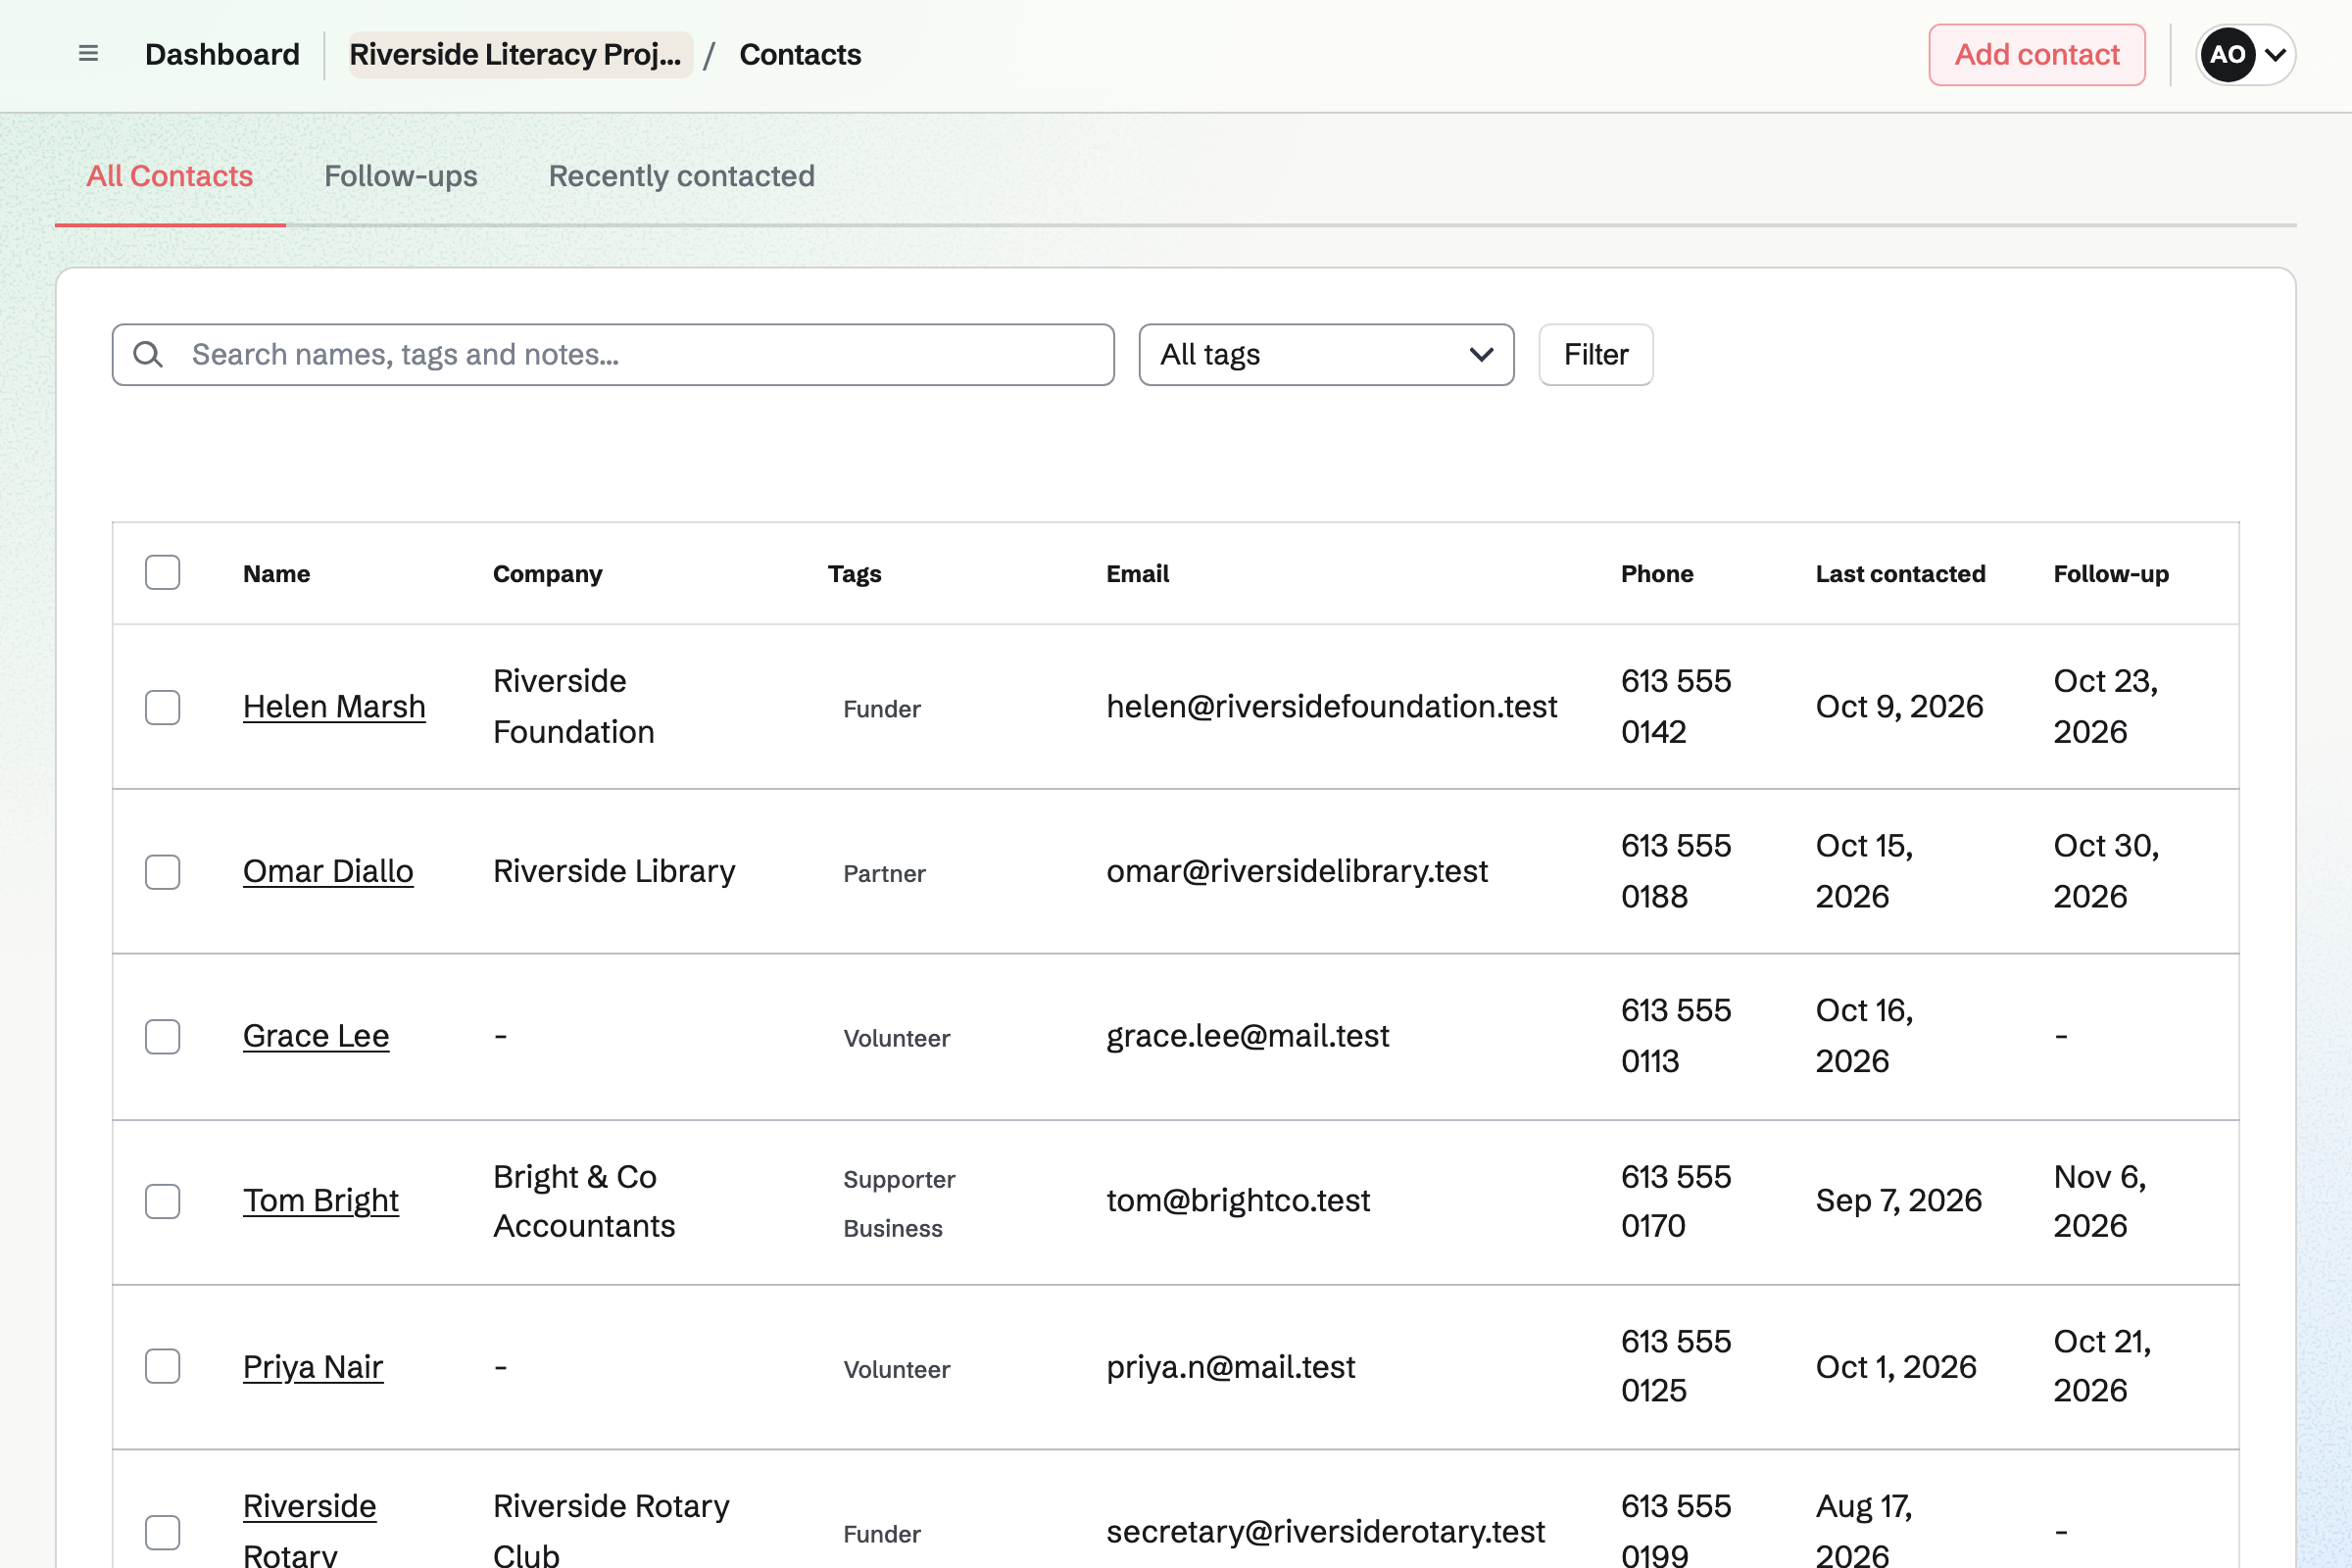The width and height of the screenshot is (2352, 1568).
Task: Click the search magnifier icon
Action: pos(148,354)
